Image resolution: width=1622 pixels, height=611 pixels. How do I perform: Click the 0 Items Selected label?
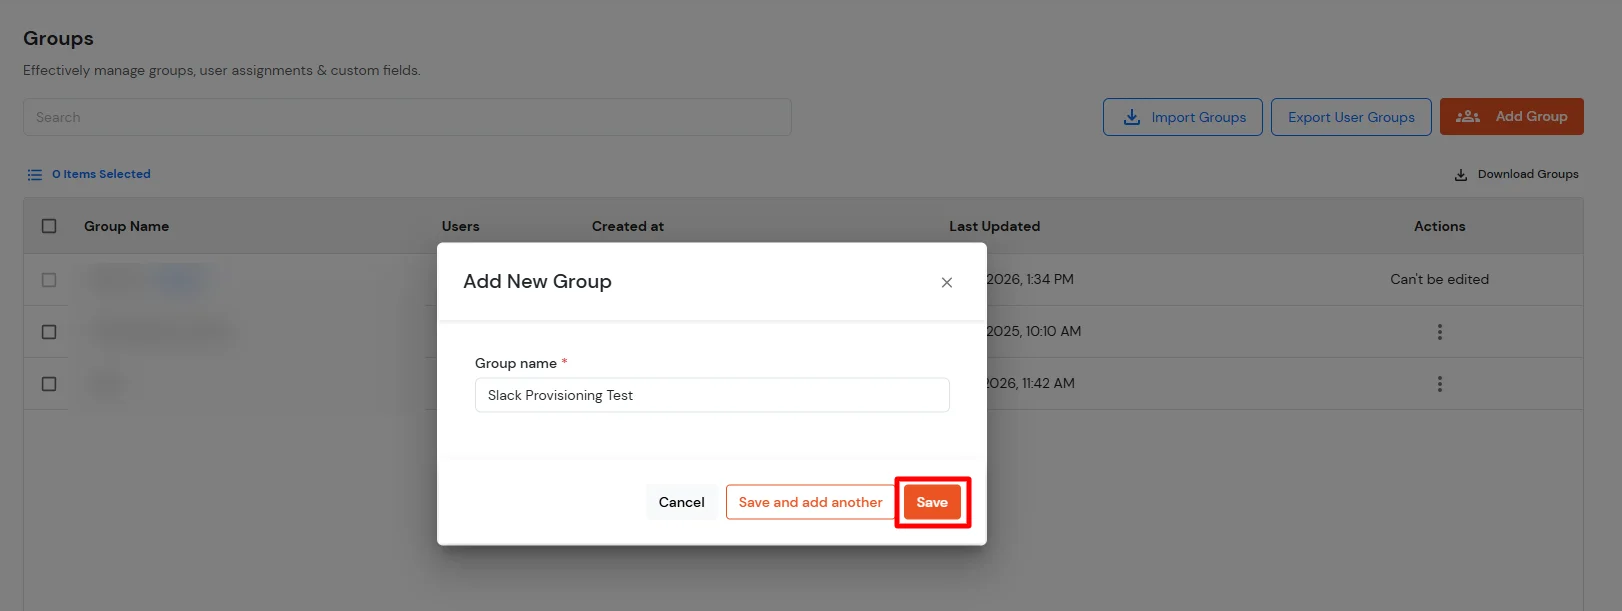101,174
